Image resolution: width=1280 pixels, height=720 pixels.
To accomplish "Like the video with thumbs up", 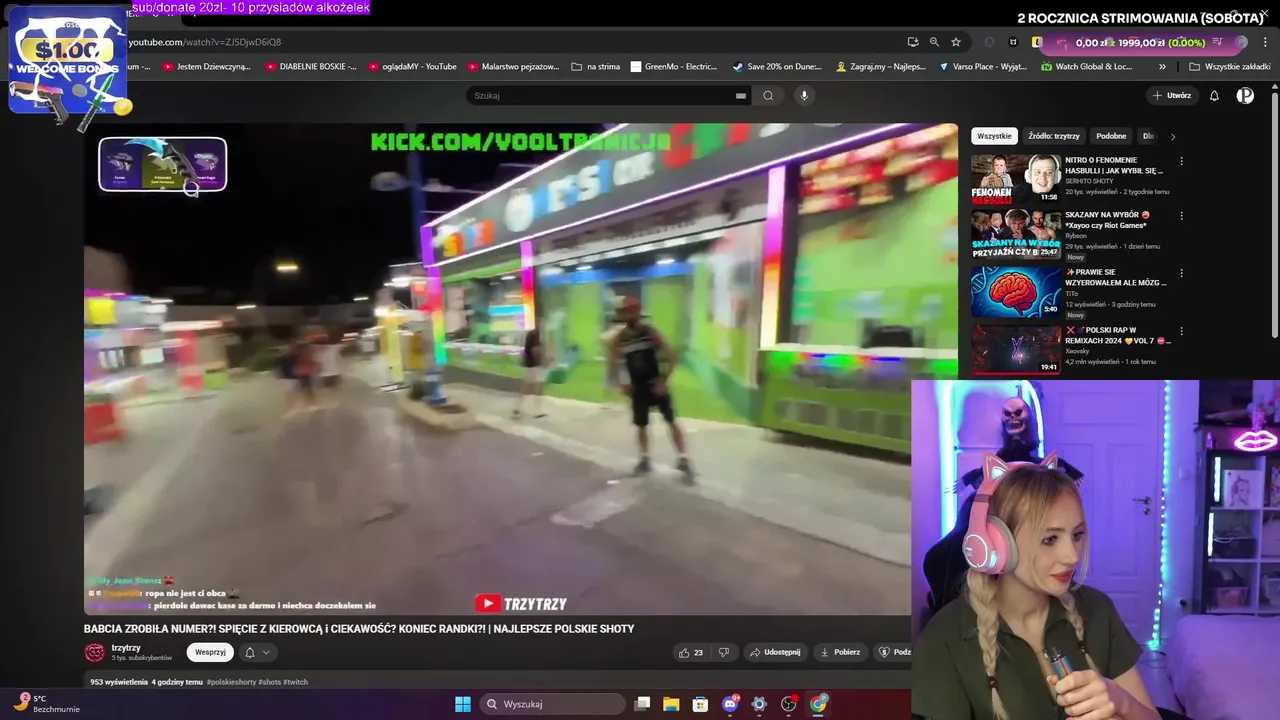I will (x=690, y=652).
